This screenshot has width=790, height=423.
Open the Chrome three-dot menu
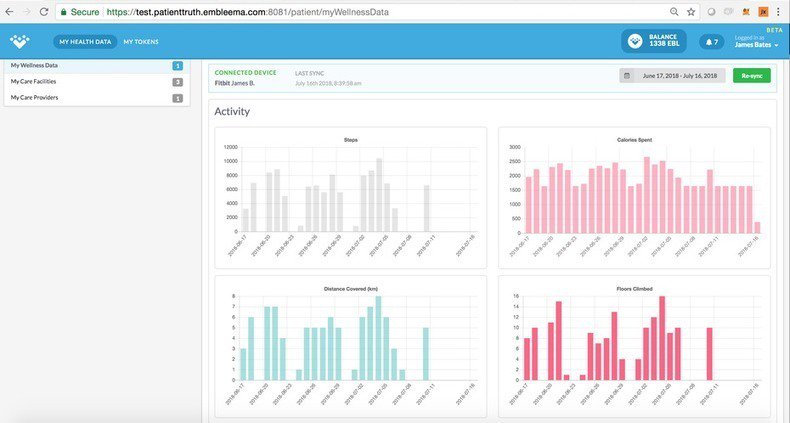(x=778, y=12)
